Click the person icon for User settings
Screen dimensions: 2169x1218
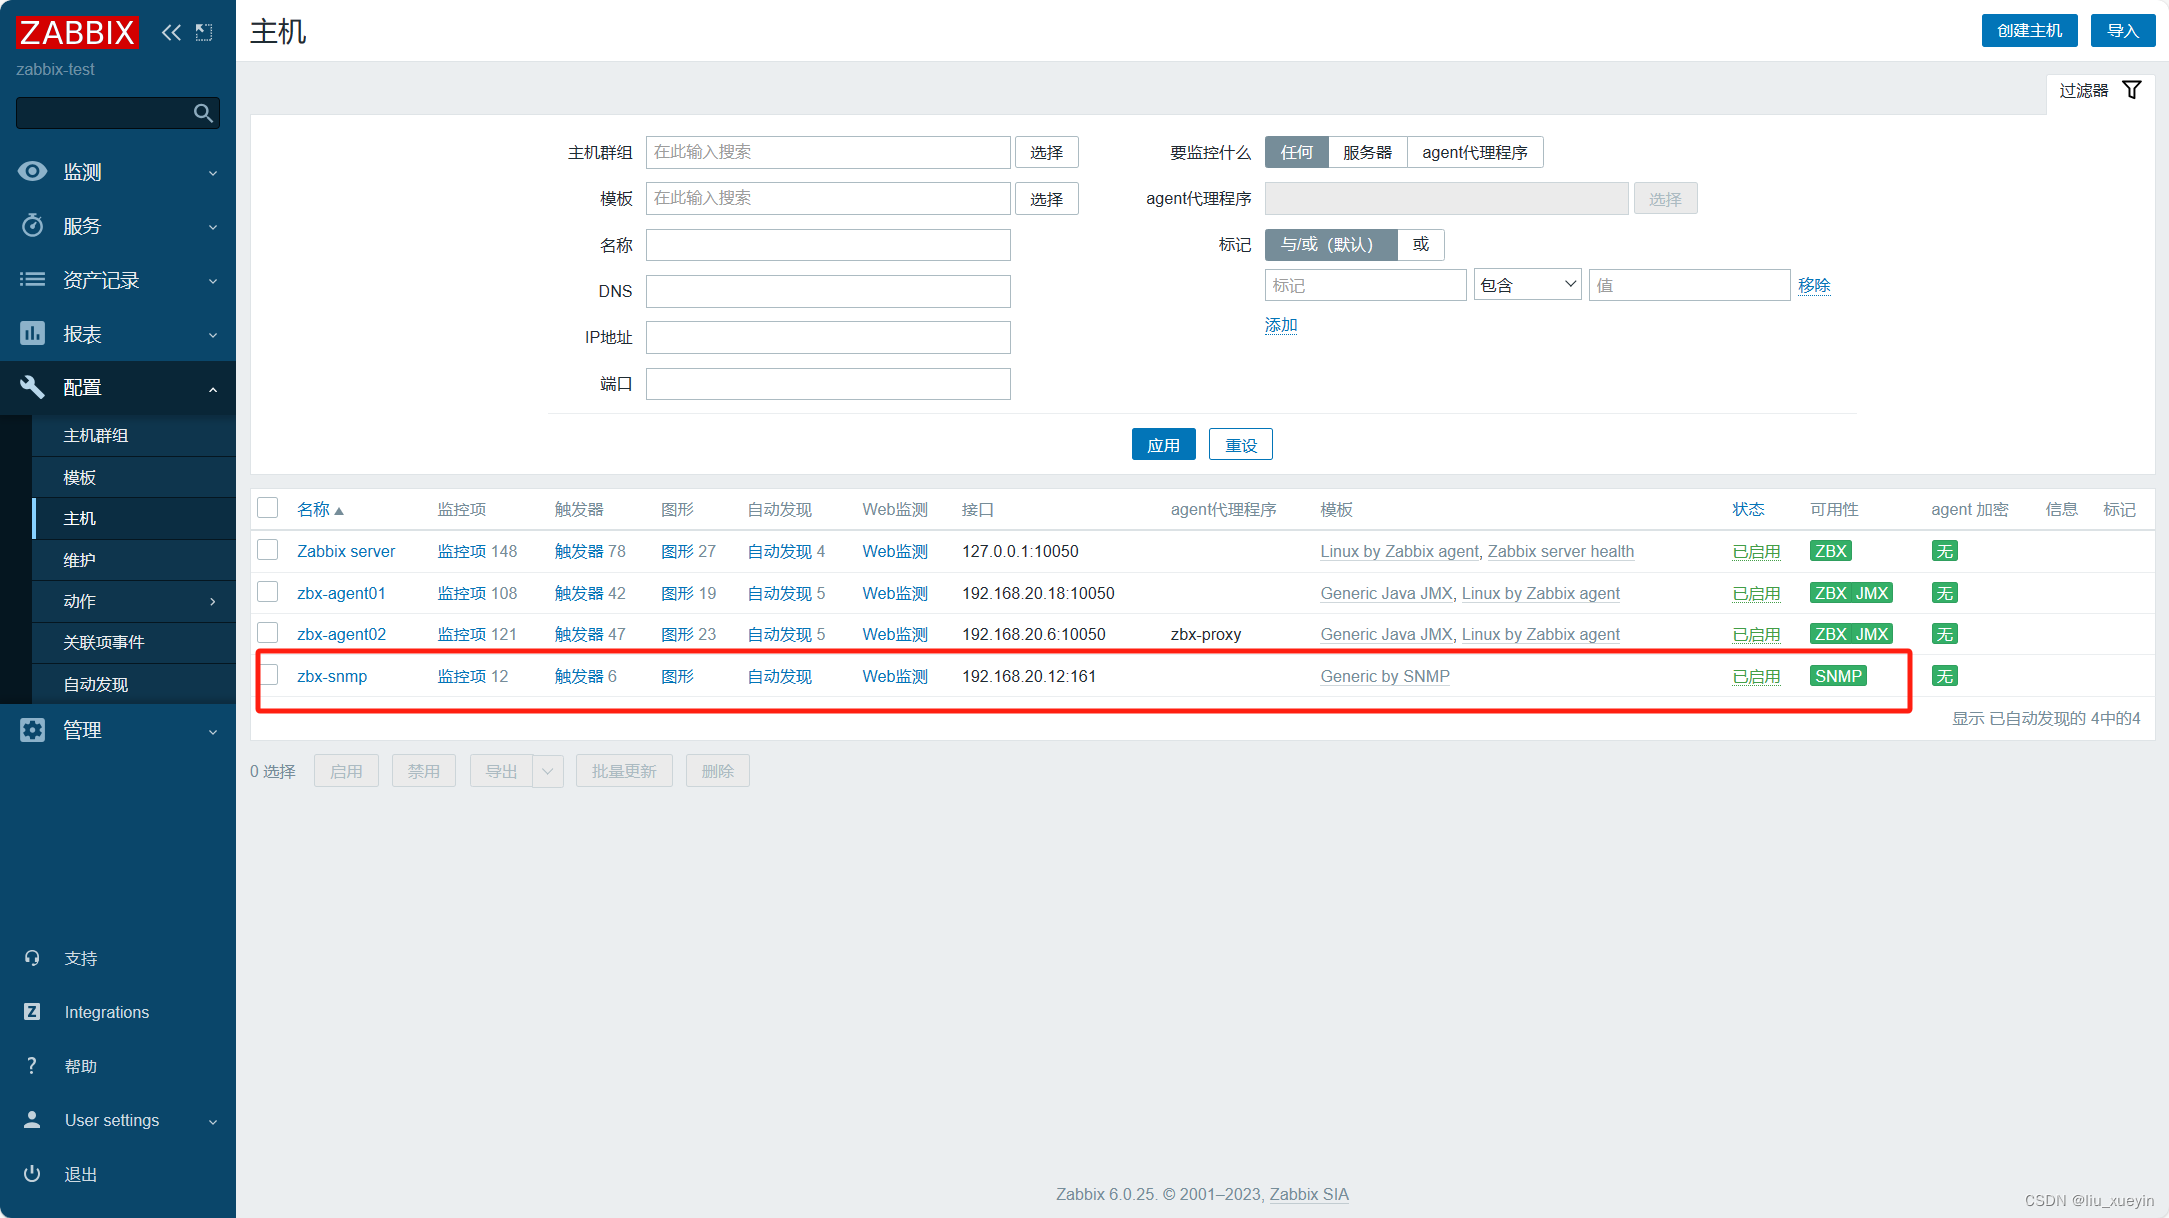32,1120
